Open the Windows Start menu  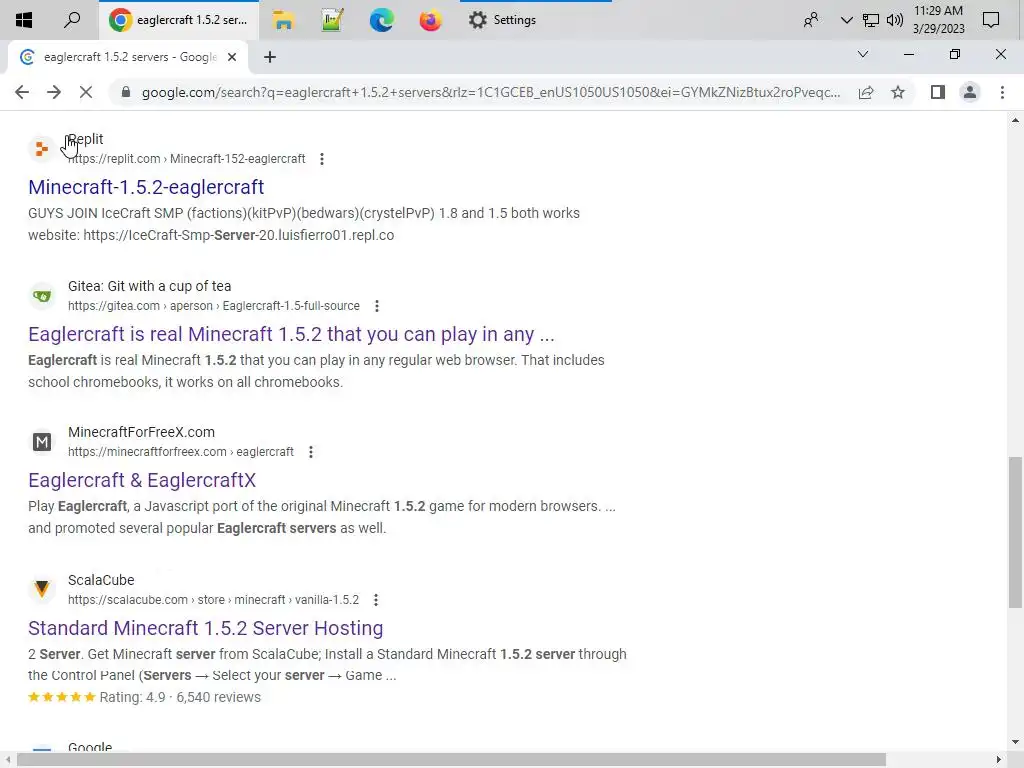point(24,20)
